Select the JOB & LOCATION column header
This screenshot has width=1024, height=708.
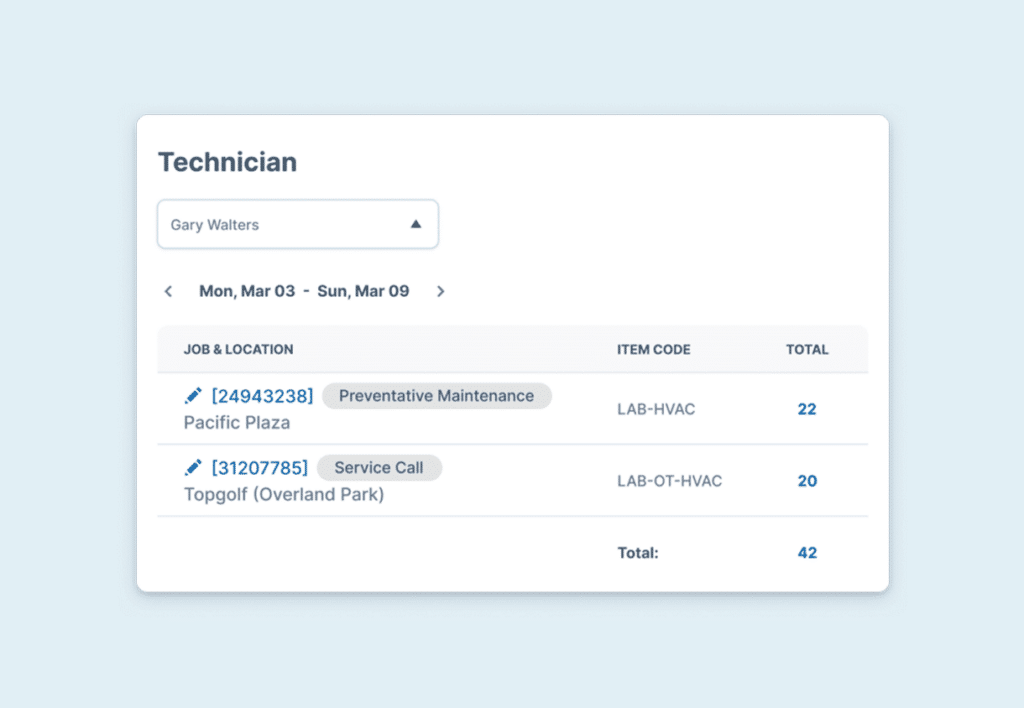238,350
